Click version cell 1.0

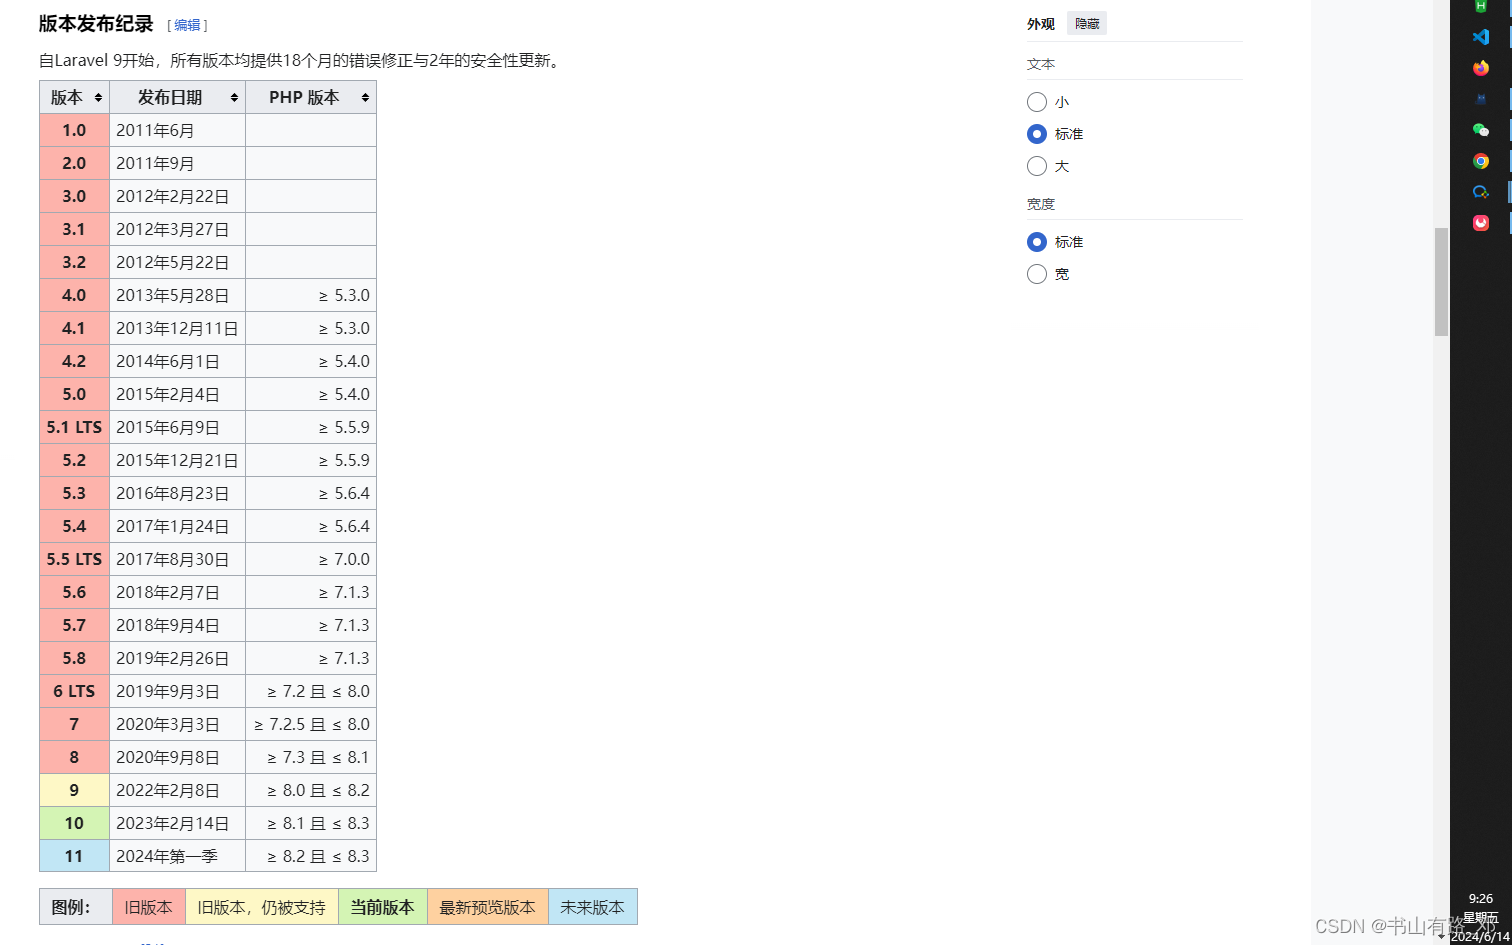pyautogui.click(x=75, y=130)
